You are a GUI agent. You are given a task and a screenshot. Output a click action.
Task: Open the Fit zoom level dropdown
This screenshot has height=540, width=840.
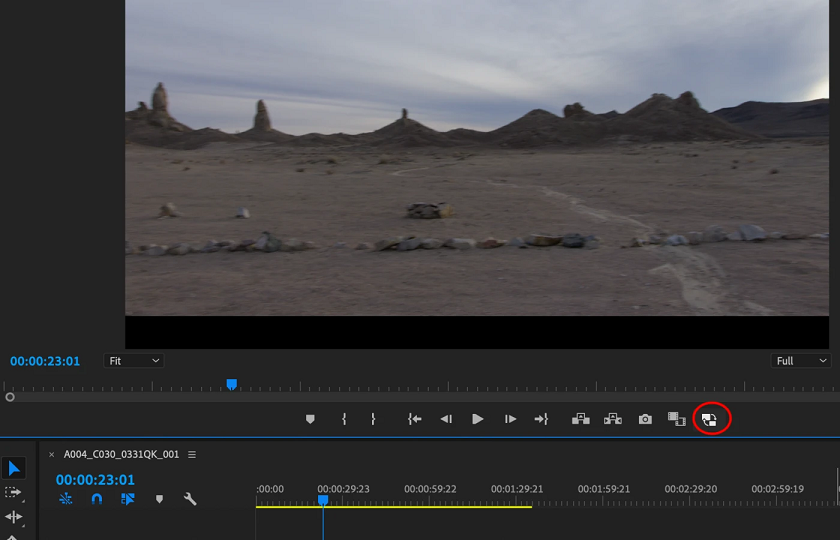pos(134,361)
